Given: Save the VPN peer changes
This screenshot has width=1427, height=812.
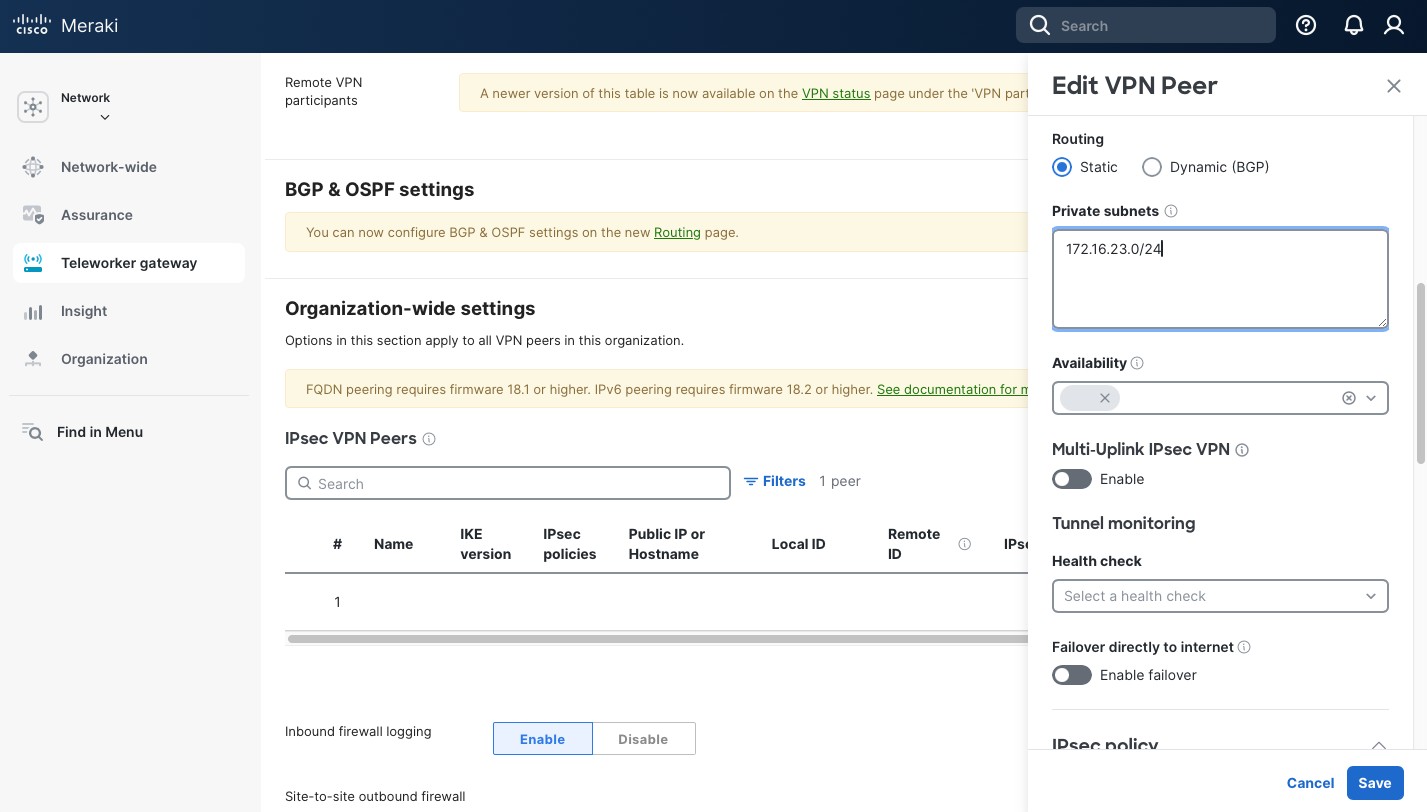Looking at the screenshot, I should 1374,783.
